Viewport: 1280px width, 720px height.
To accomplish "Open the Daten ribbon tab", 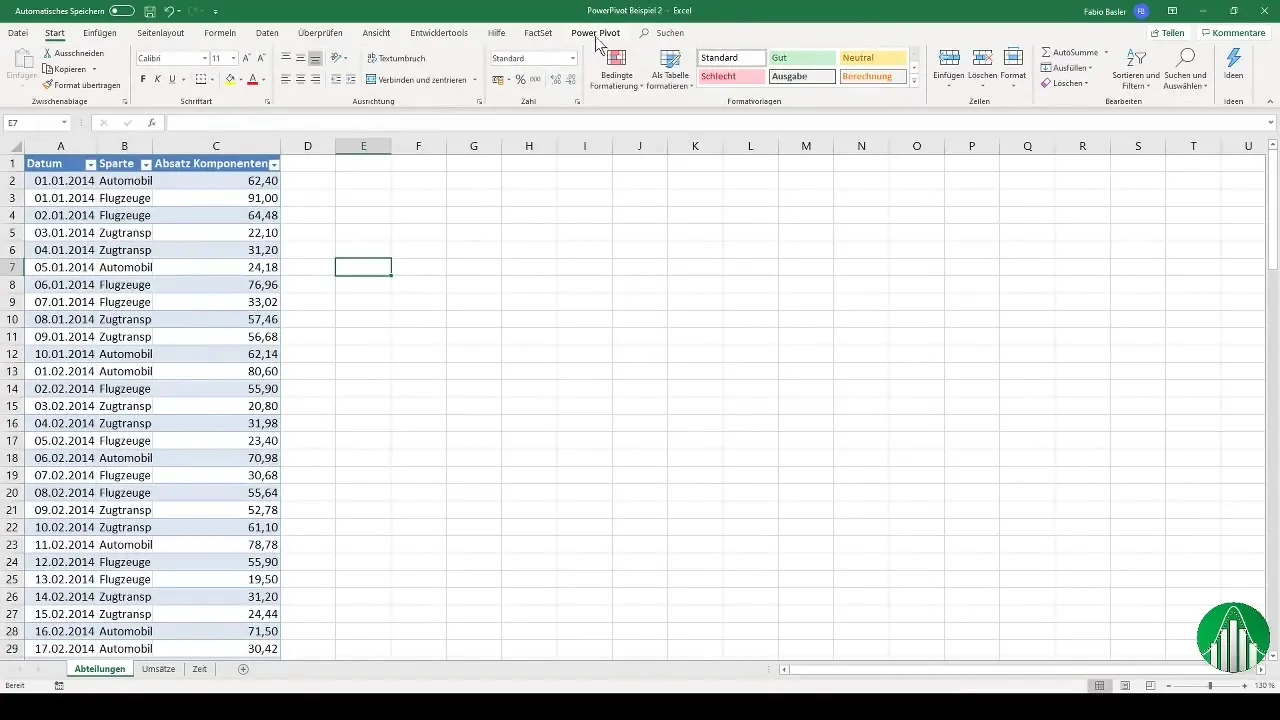I will [267, 33].
